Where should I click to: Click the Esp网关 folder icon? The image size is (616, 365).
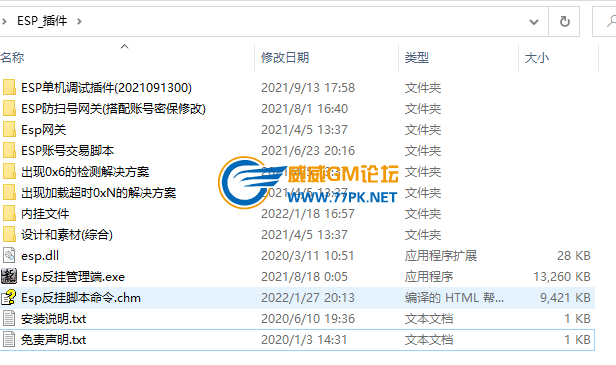pos(9,129)
